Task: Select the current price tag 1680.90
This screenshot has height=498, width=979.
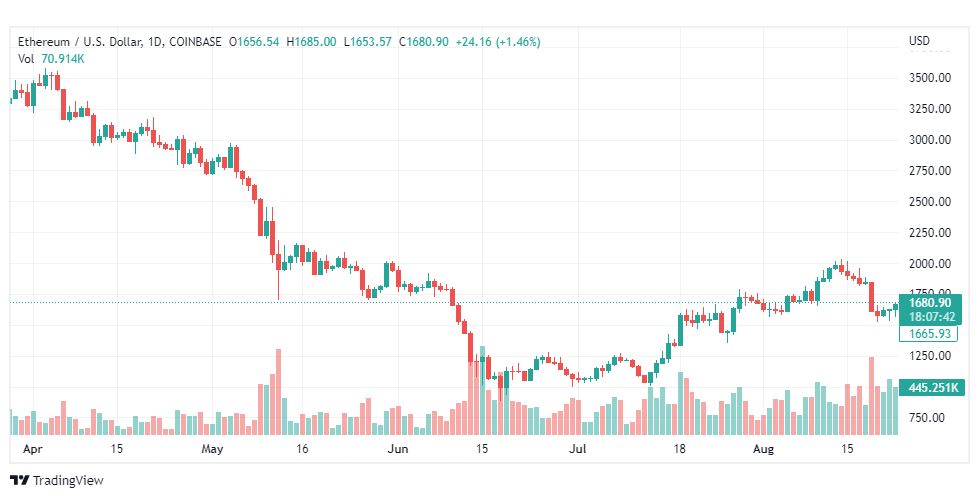Action: tap(930, 303)
